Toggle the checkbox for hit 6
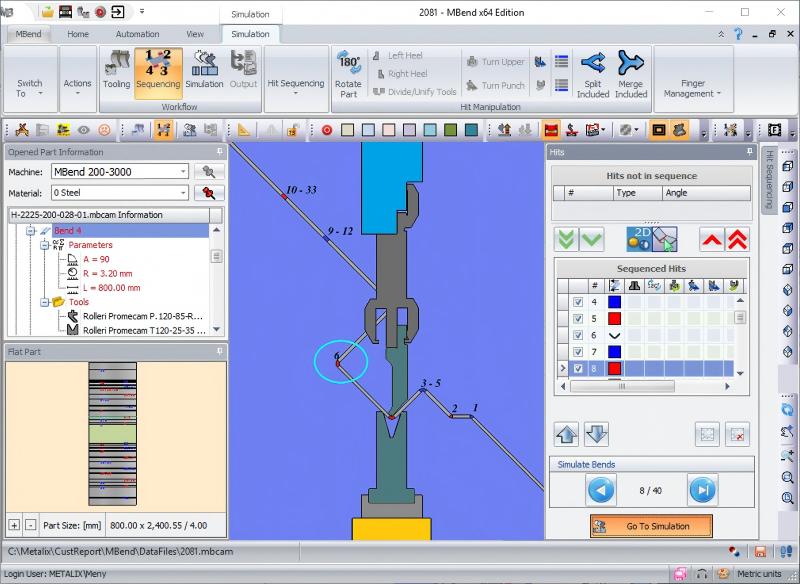 click(578, 335)
